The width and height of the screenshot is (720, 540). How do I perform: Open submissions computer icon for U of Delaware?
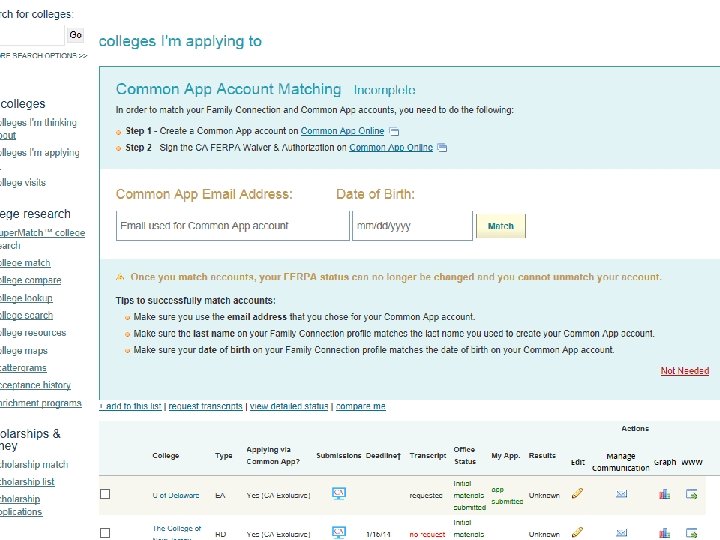[339, 494]
